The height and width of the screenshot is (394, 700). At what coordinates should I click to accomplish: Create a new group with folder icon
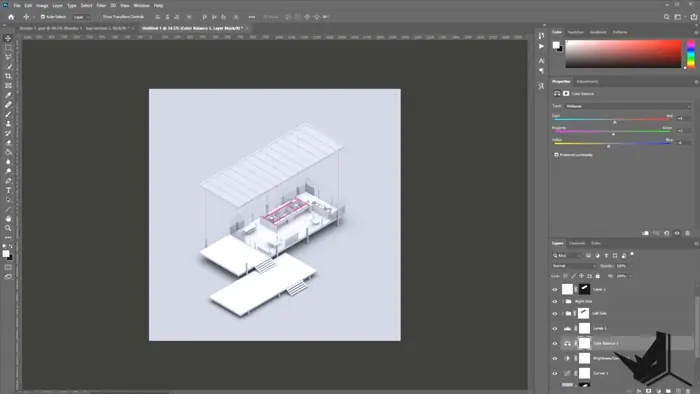pos(668,391)
